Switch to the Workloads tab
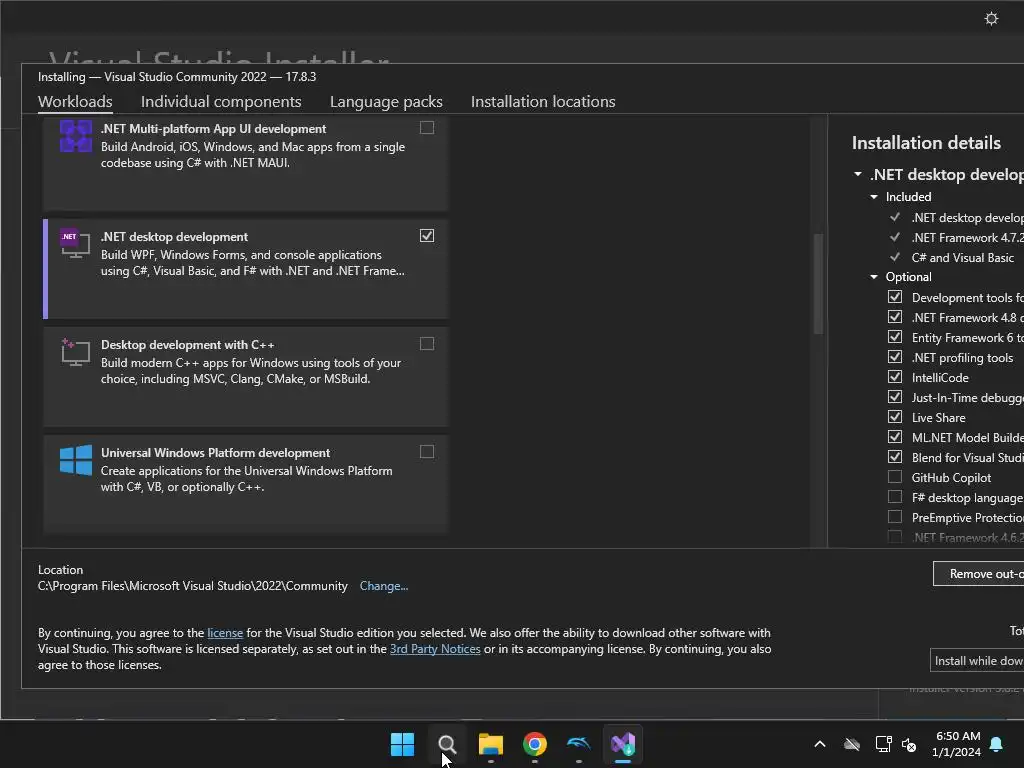 point(75,102)
